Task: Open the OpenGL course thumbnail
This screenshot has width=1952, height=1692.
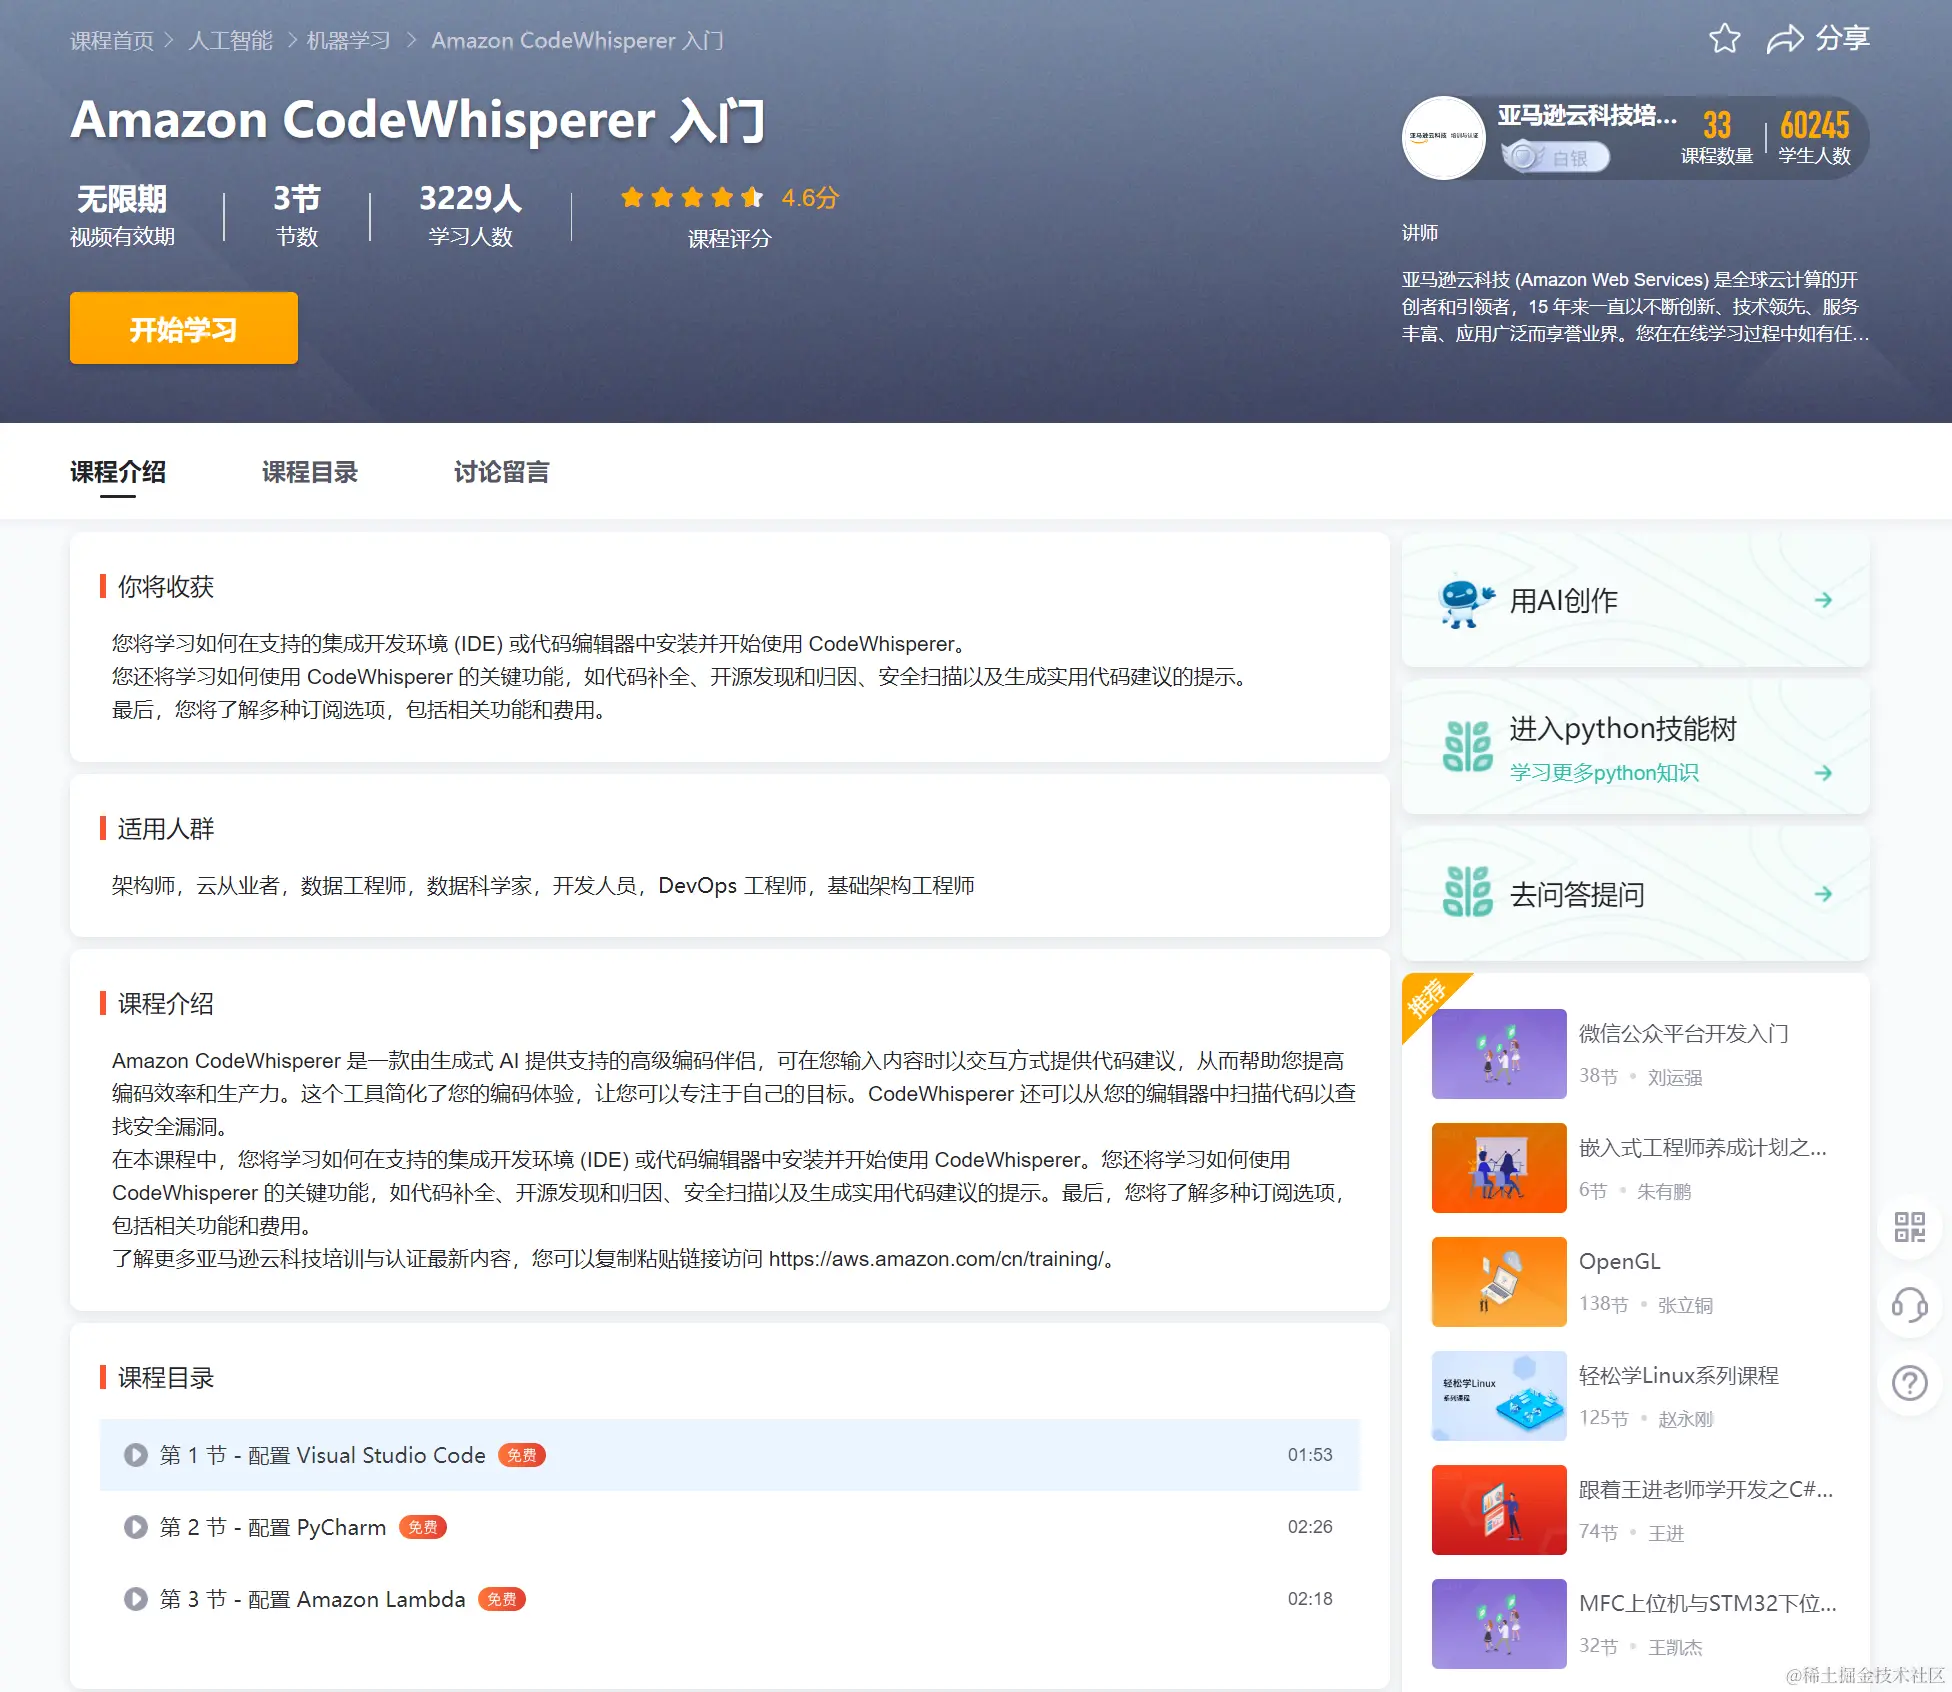Action: (1498, 1281)
